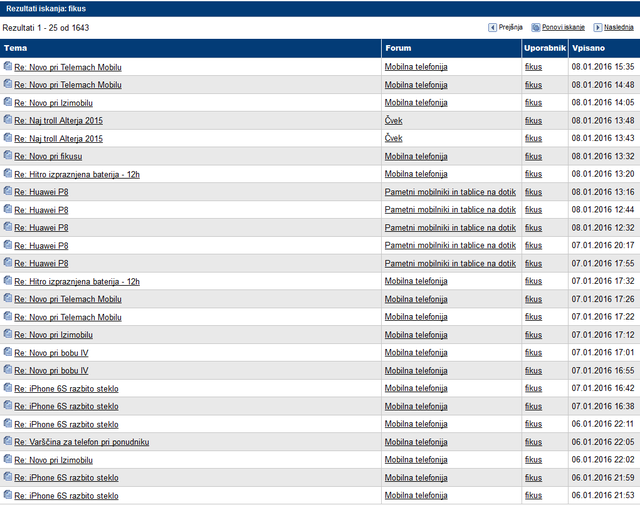Viewport: 640px width, 505px height.
Task: Click the post icon in the 07.01.2016 16:38 row
Action: [x=8, y=405]
